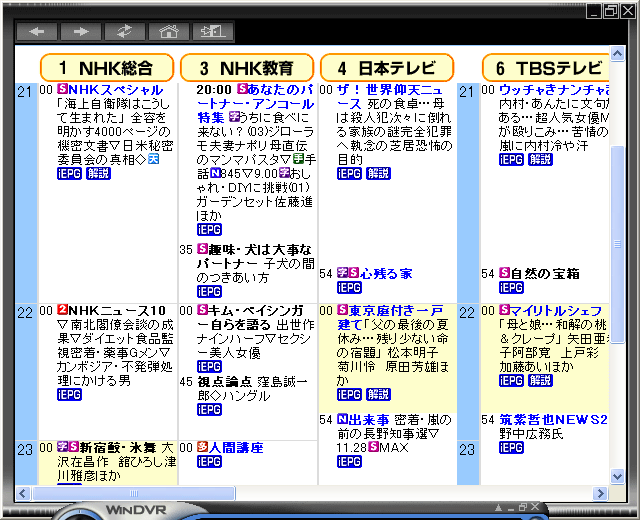Click the NHKニュース10 program title
Image resolution: width=640 pixels, height=520 pixels.
[117, 311]
